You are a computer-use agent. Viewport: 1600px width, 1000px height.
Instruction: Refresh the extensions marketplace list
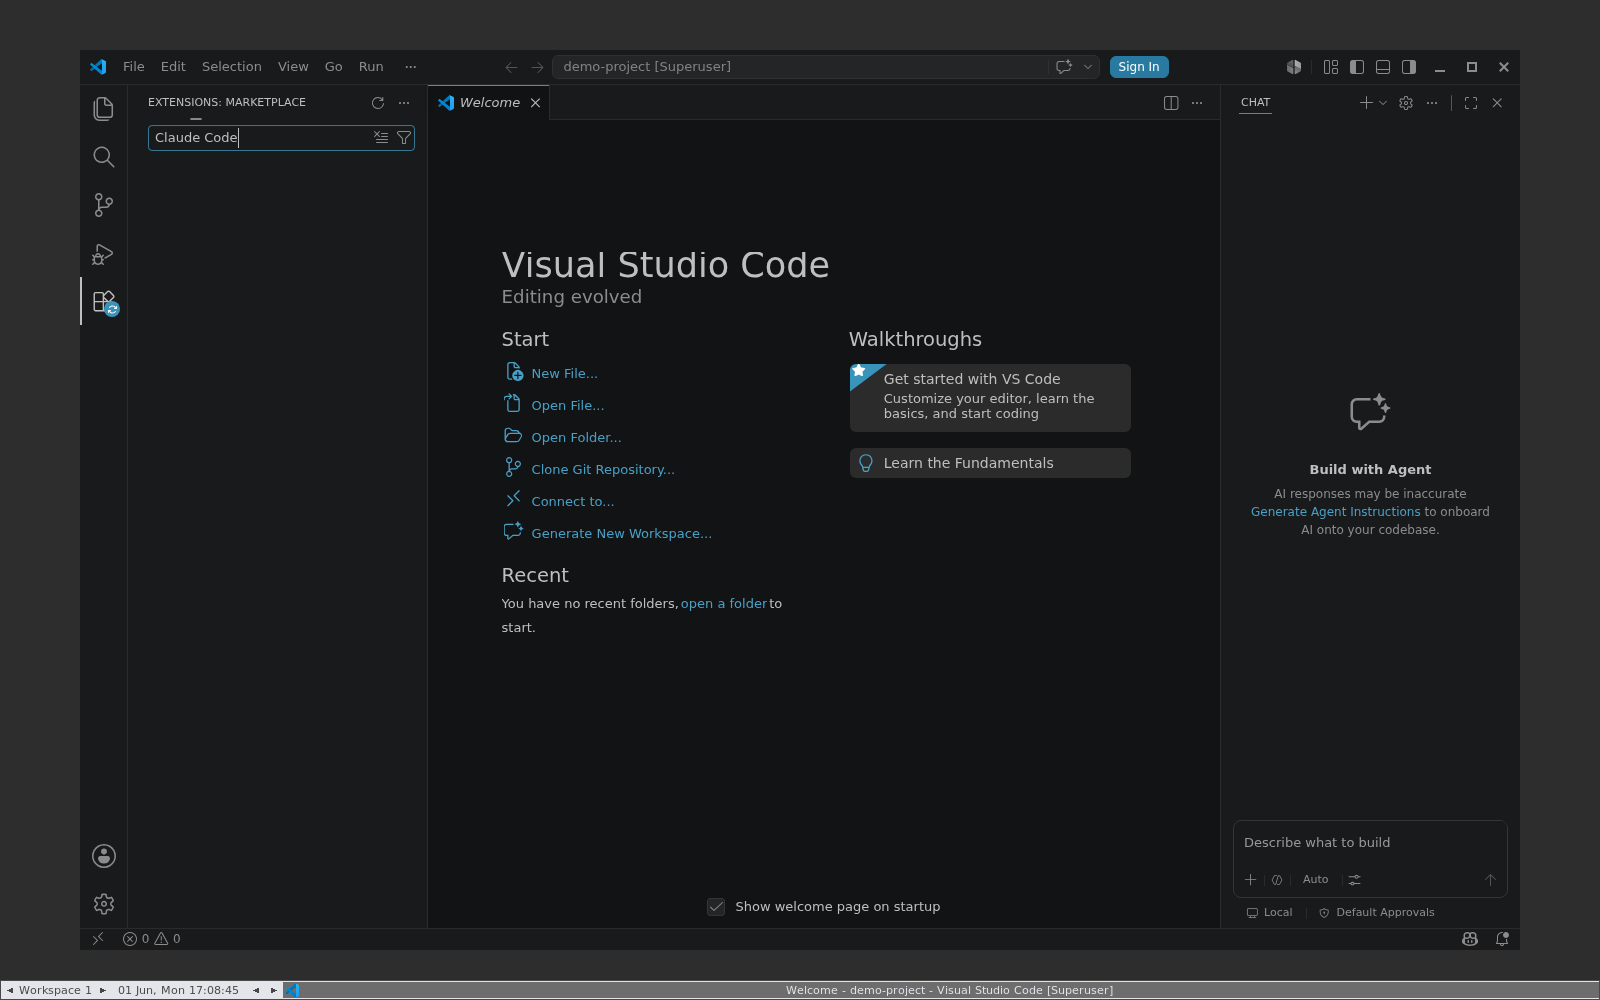click(x=378, y=103)
